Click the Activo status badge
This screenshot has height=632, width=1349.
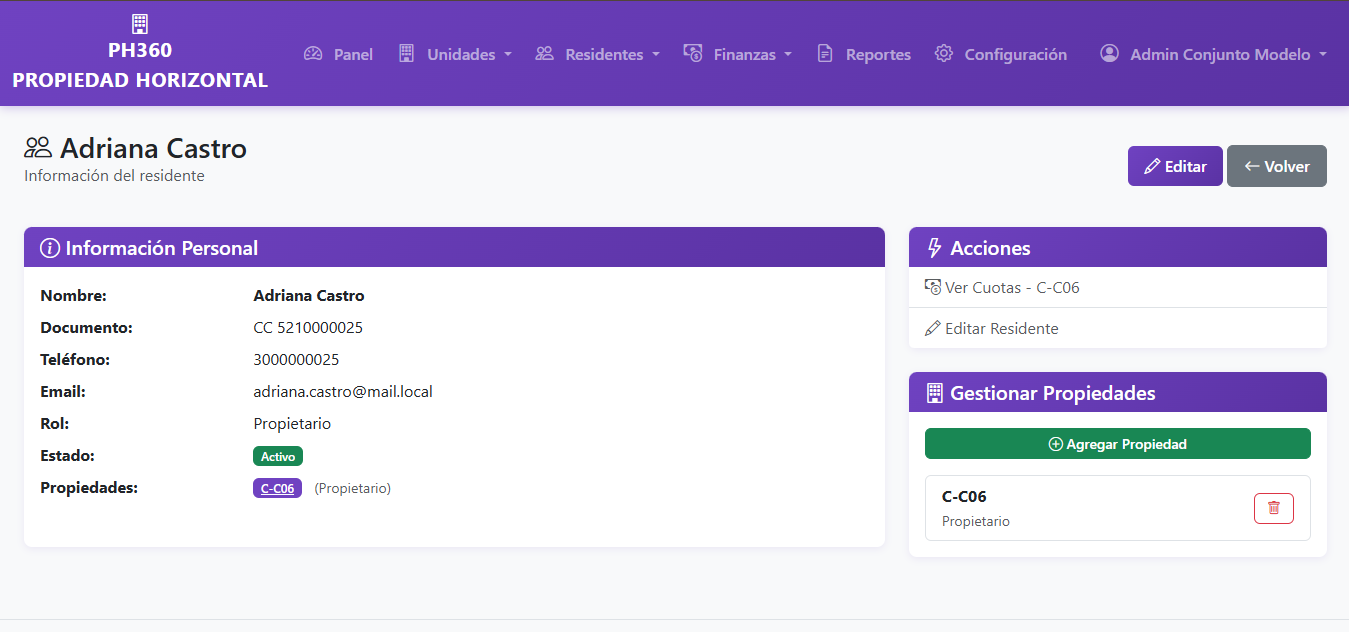pyautogui.click(x=278, y=456)
